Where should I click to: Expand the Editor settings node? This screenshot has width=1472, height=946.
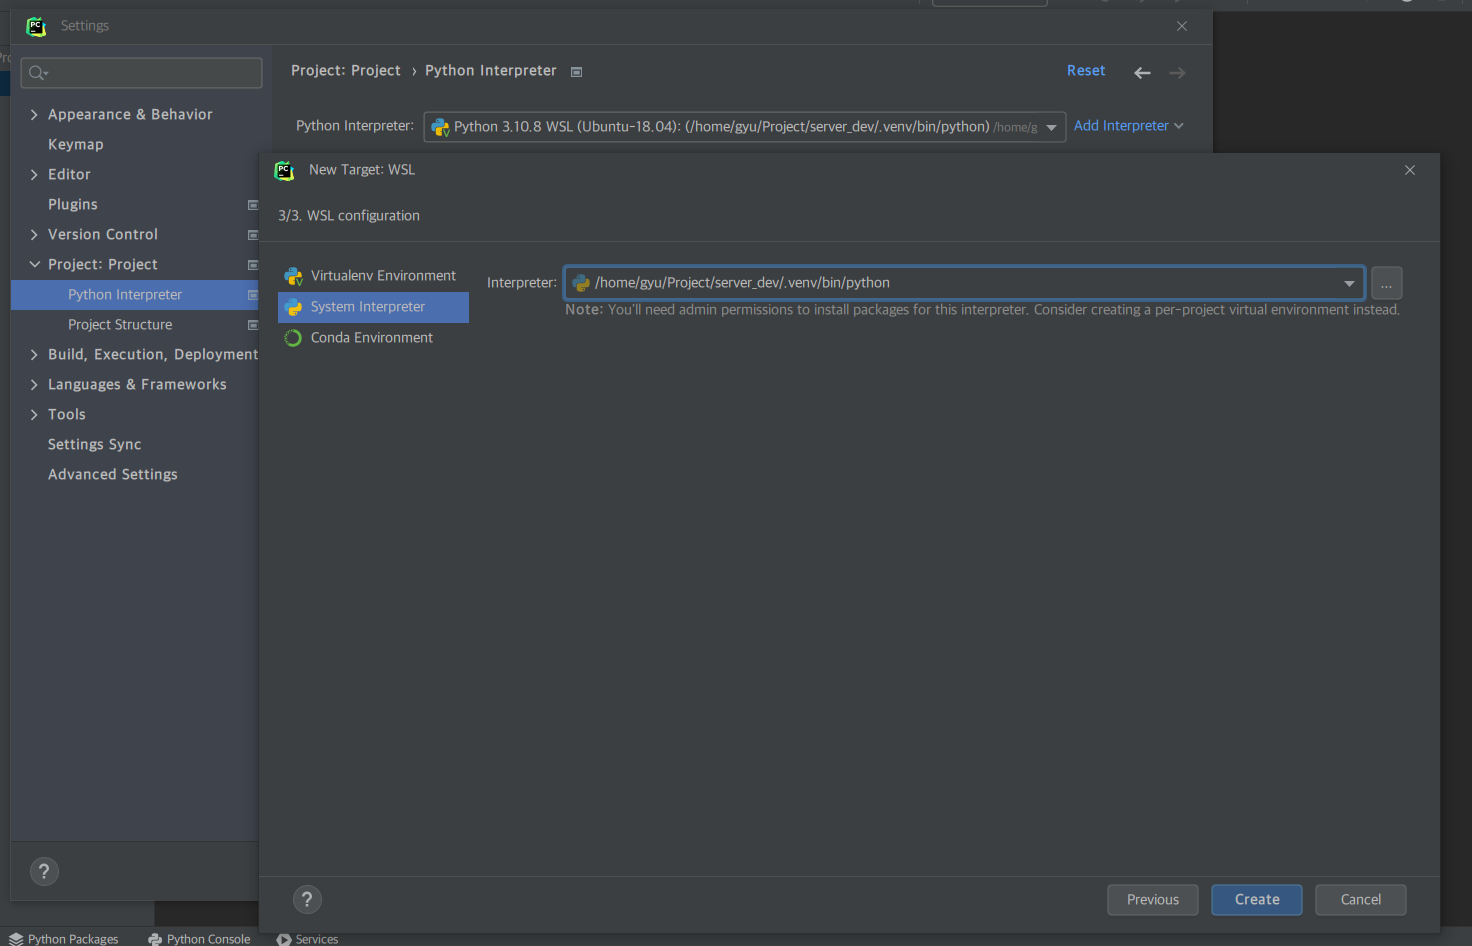click(34, 175)
